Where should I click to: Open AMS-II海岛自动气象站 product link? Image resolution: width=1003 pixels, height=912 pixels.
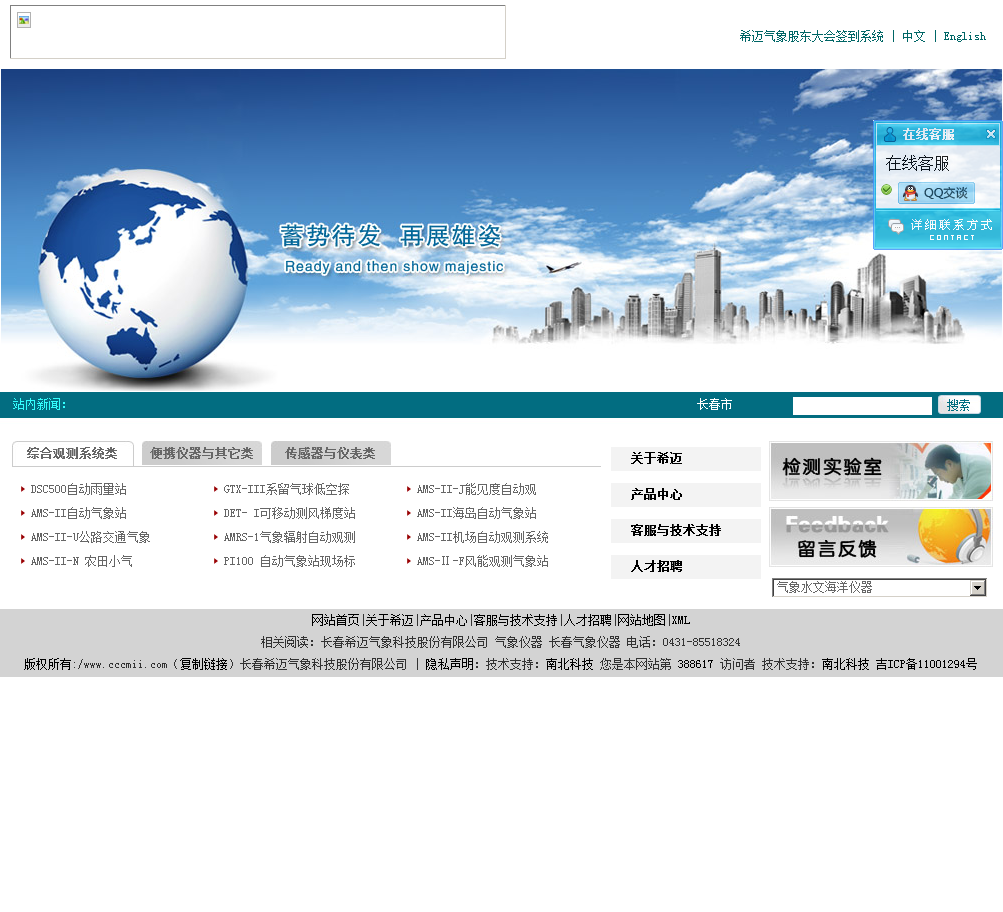pos(476,514)
